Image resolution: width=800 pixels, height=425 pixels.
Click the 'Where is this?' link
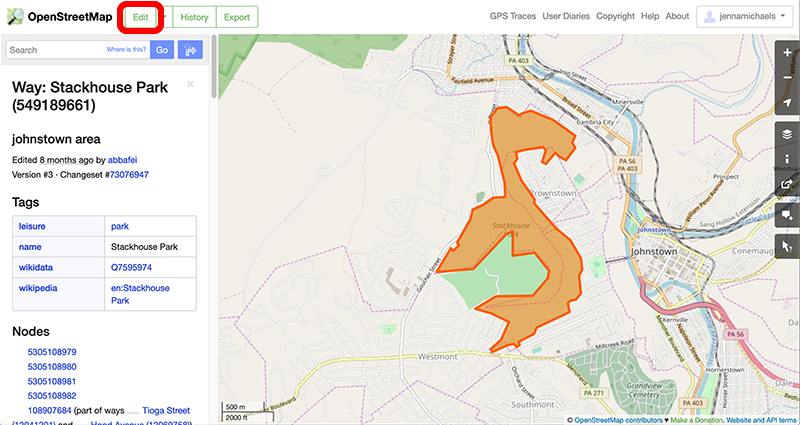[x=126, y=49]
